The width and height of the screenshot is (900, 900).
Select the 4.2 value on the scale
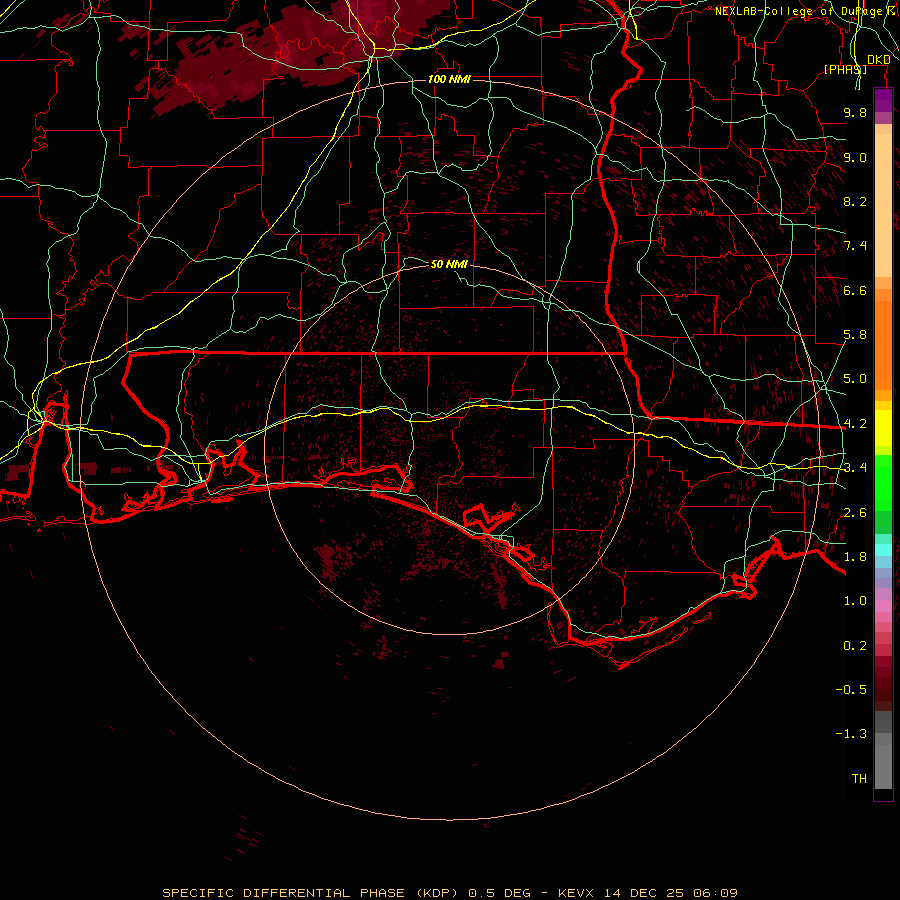(855, 424)
